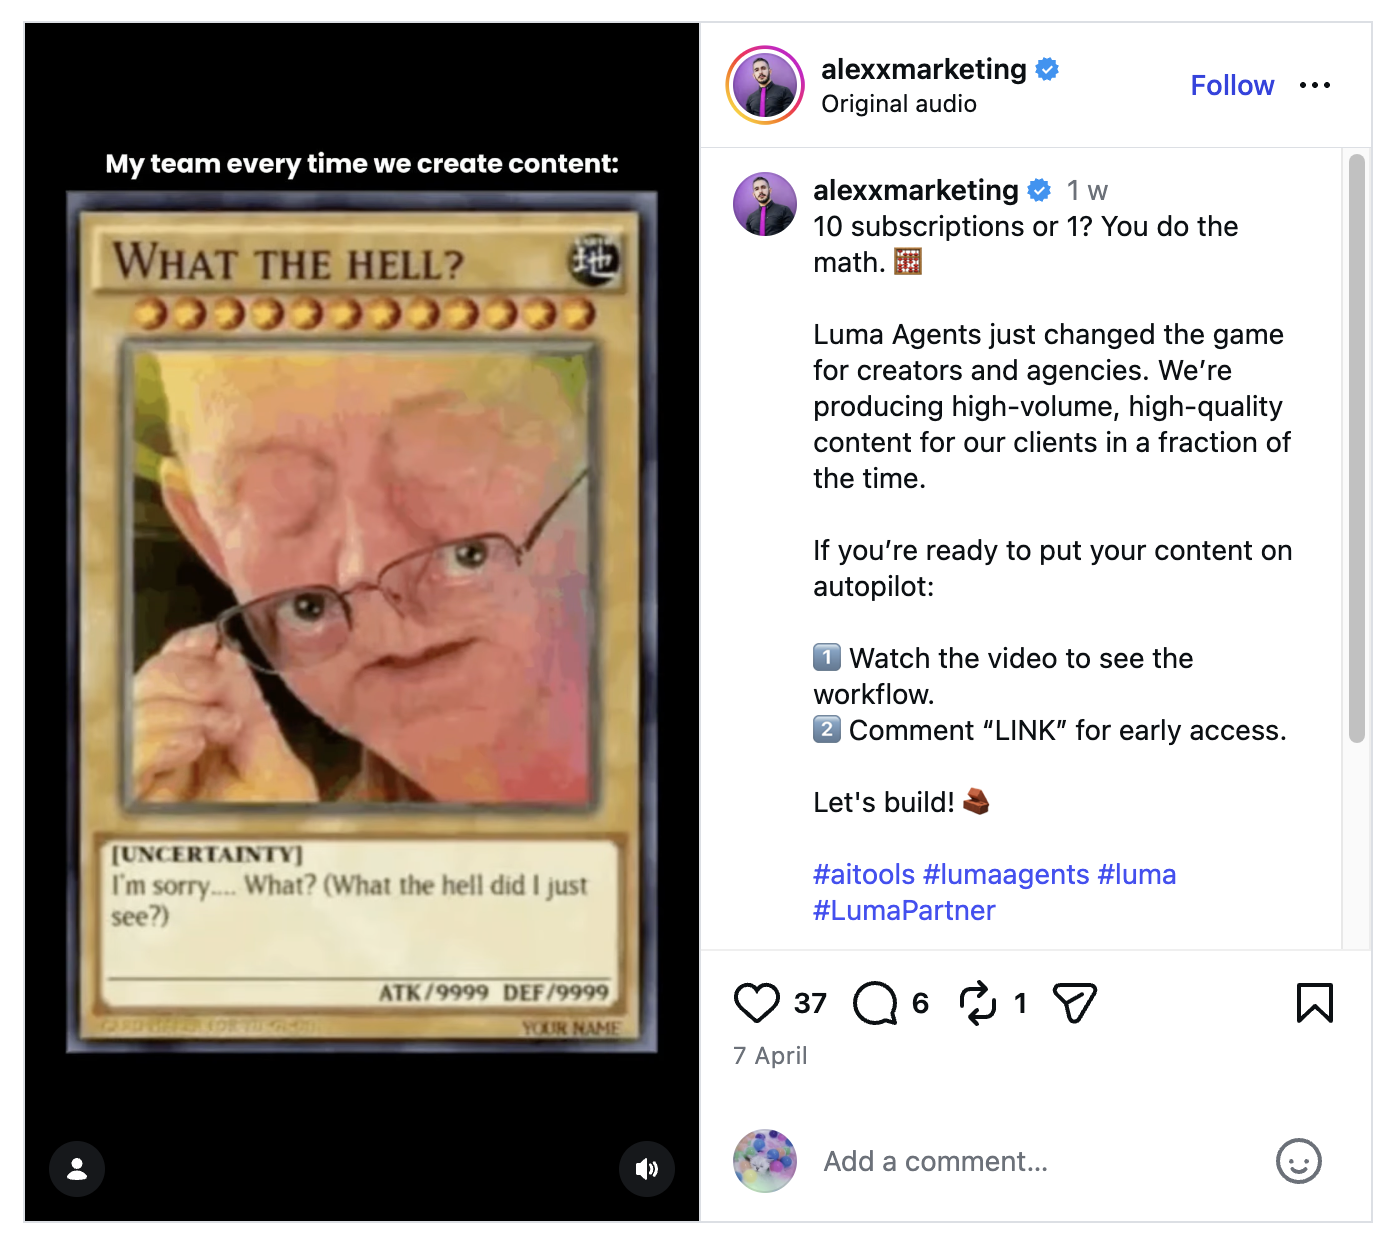Open the alexxmarketing header profile picture
This screenshot has width=1398, height=1242.
(765, 85)
